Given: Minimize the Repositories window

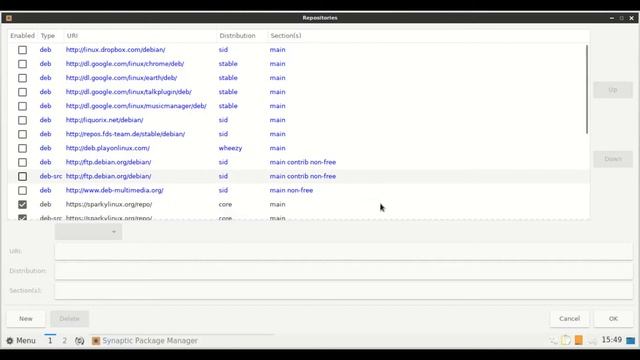Looking at the screenshot, I should 611,18.
